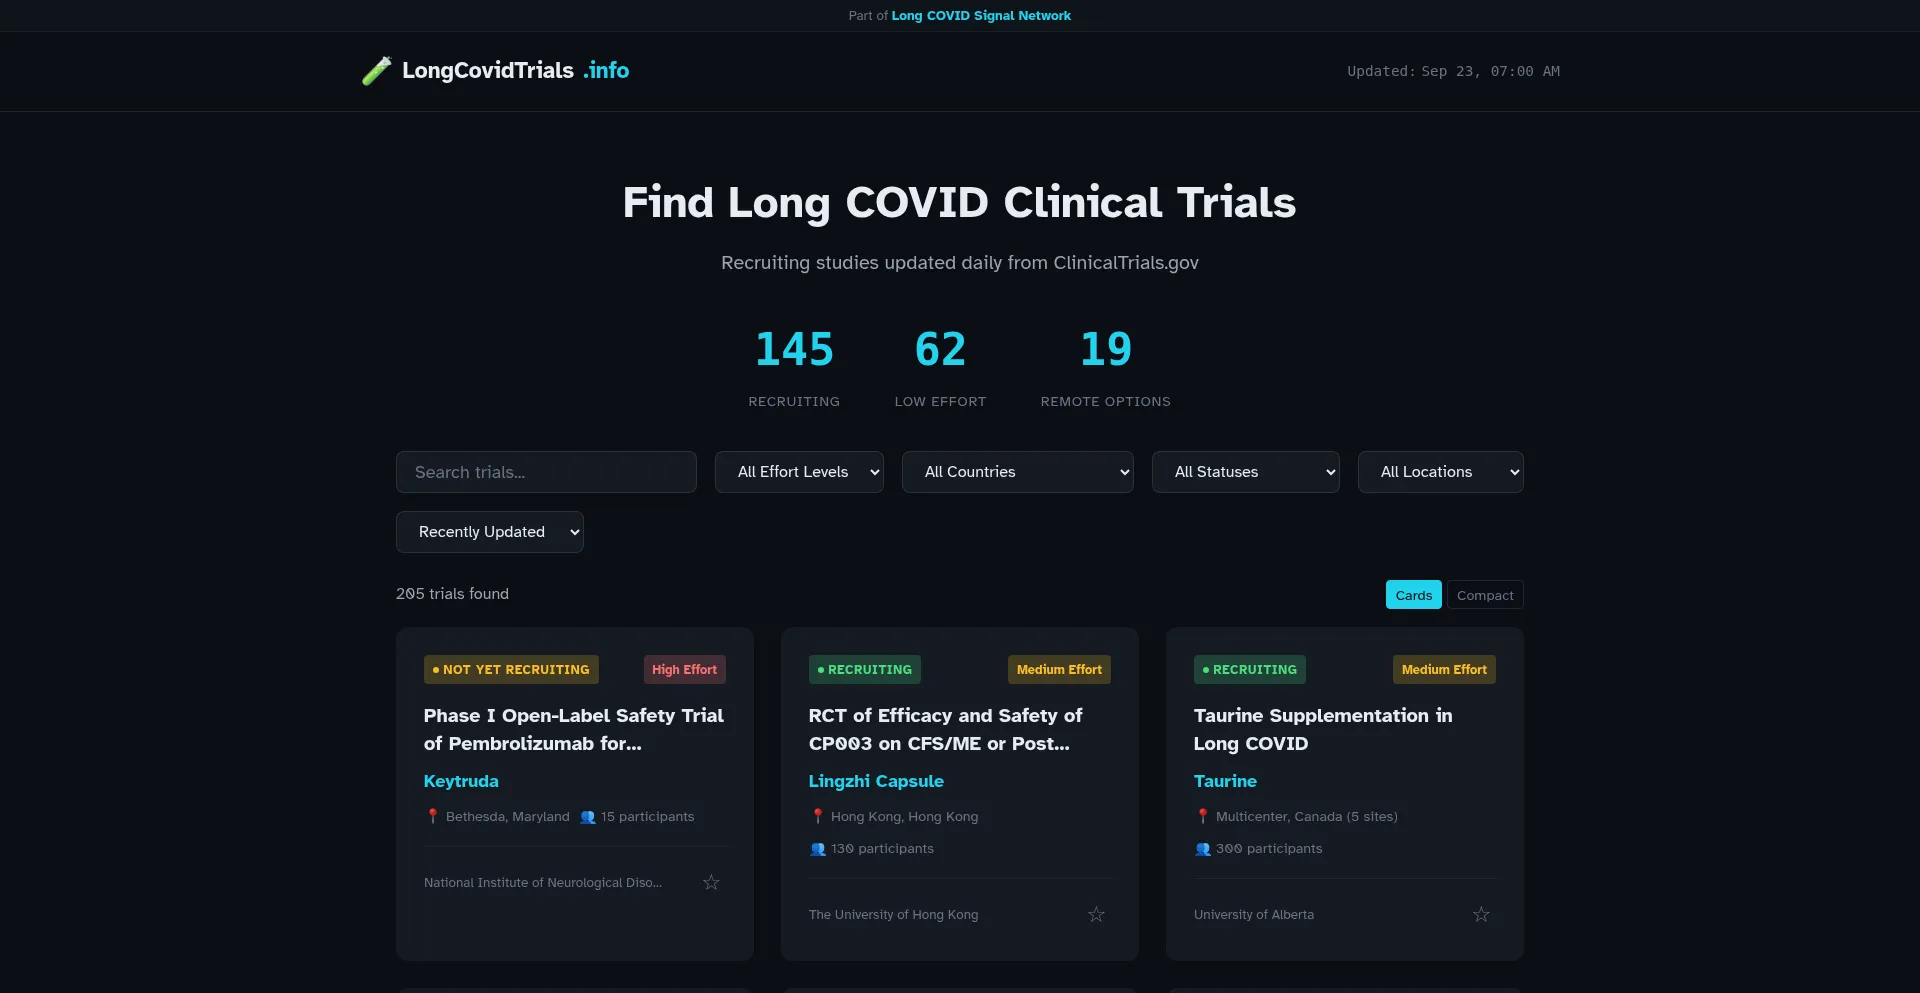This screenshot has width=1920, height=993.
Task: Click the "Updated: Sep 23, 07:00 AM" timestamp
Action: pos(1453,71)
